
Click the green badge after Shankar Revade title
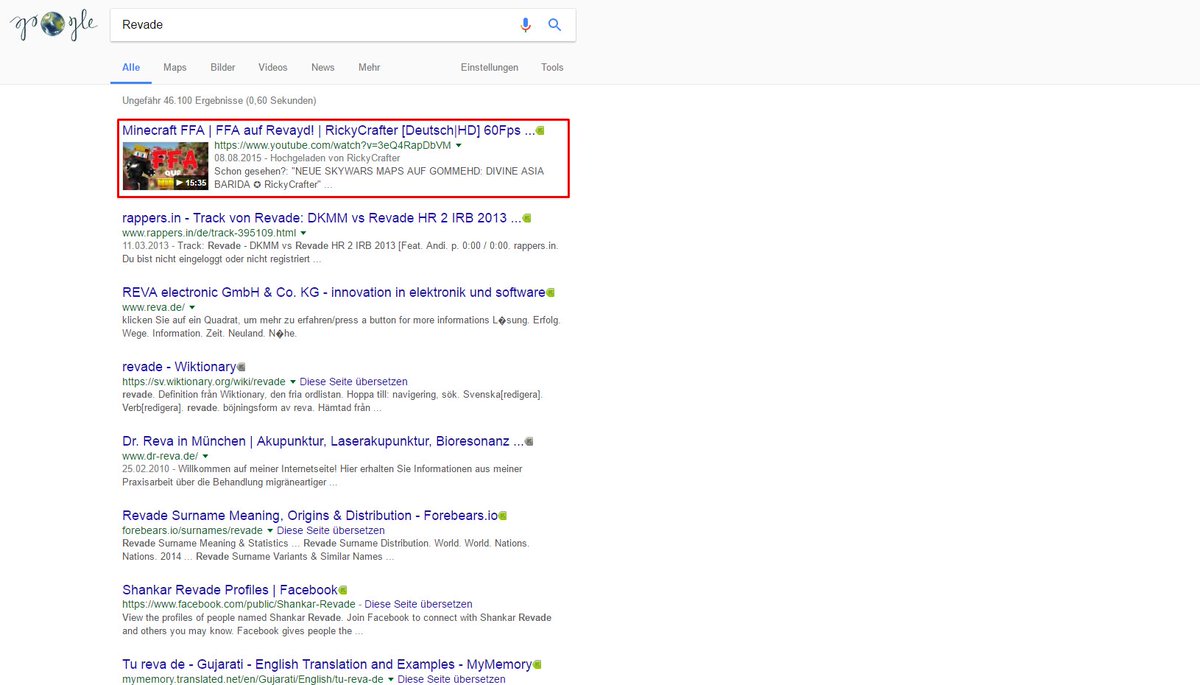coord(343,590)
